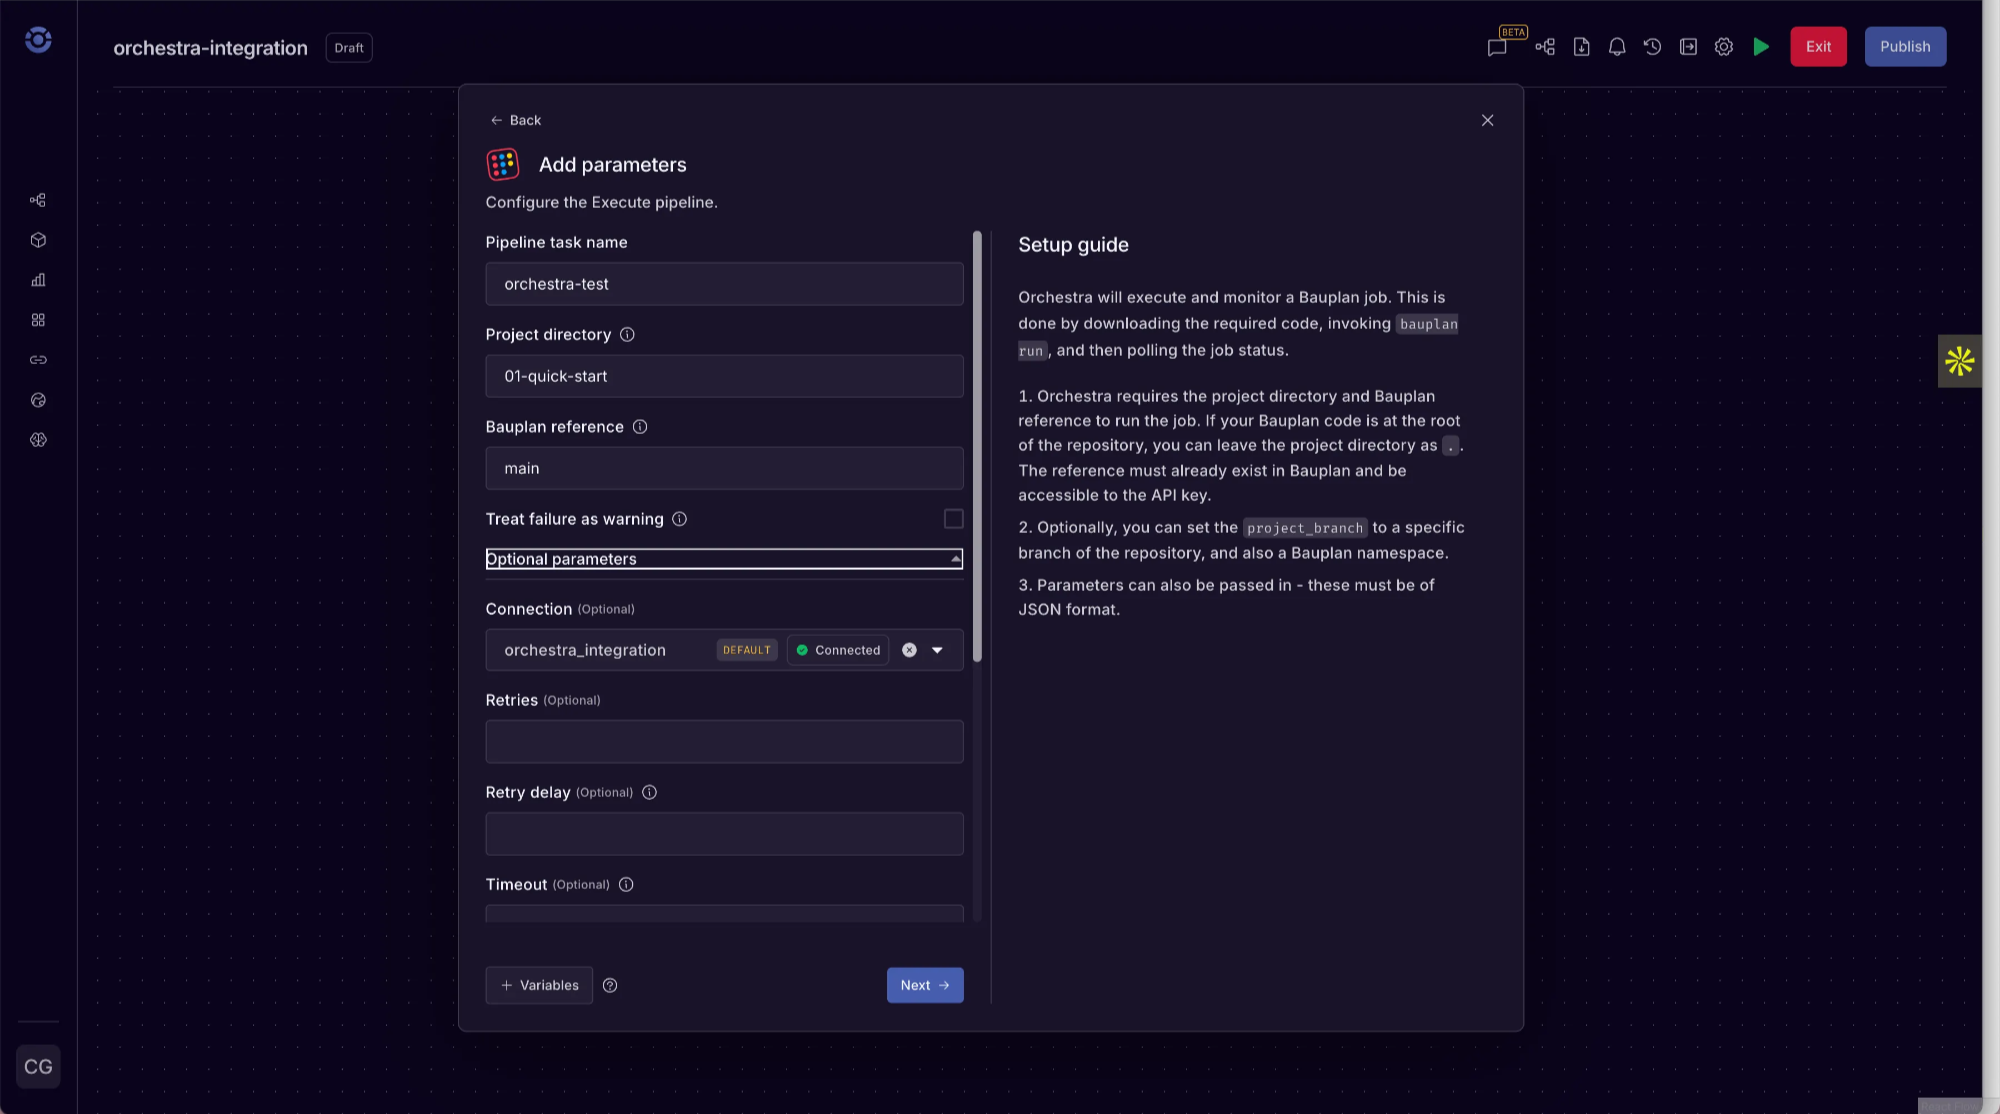Clear the orchestra_integration connection selection
This screenshot has height=1114, width=2000.
(909, 650)
